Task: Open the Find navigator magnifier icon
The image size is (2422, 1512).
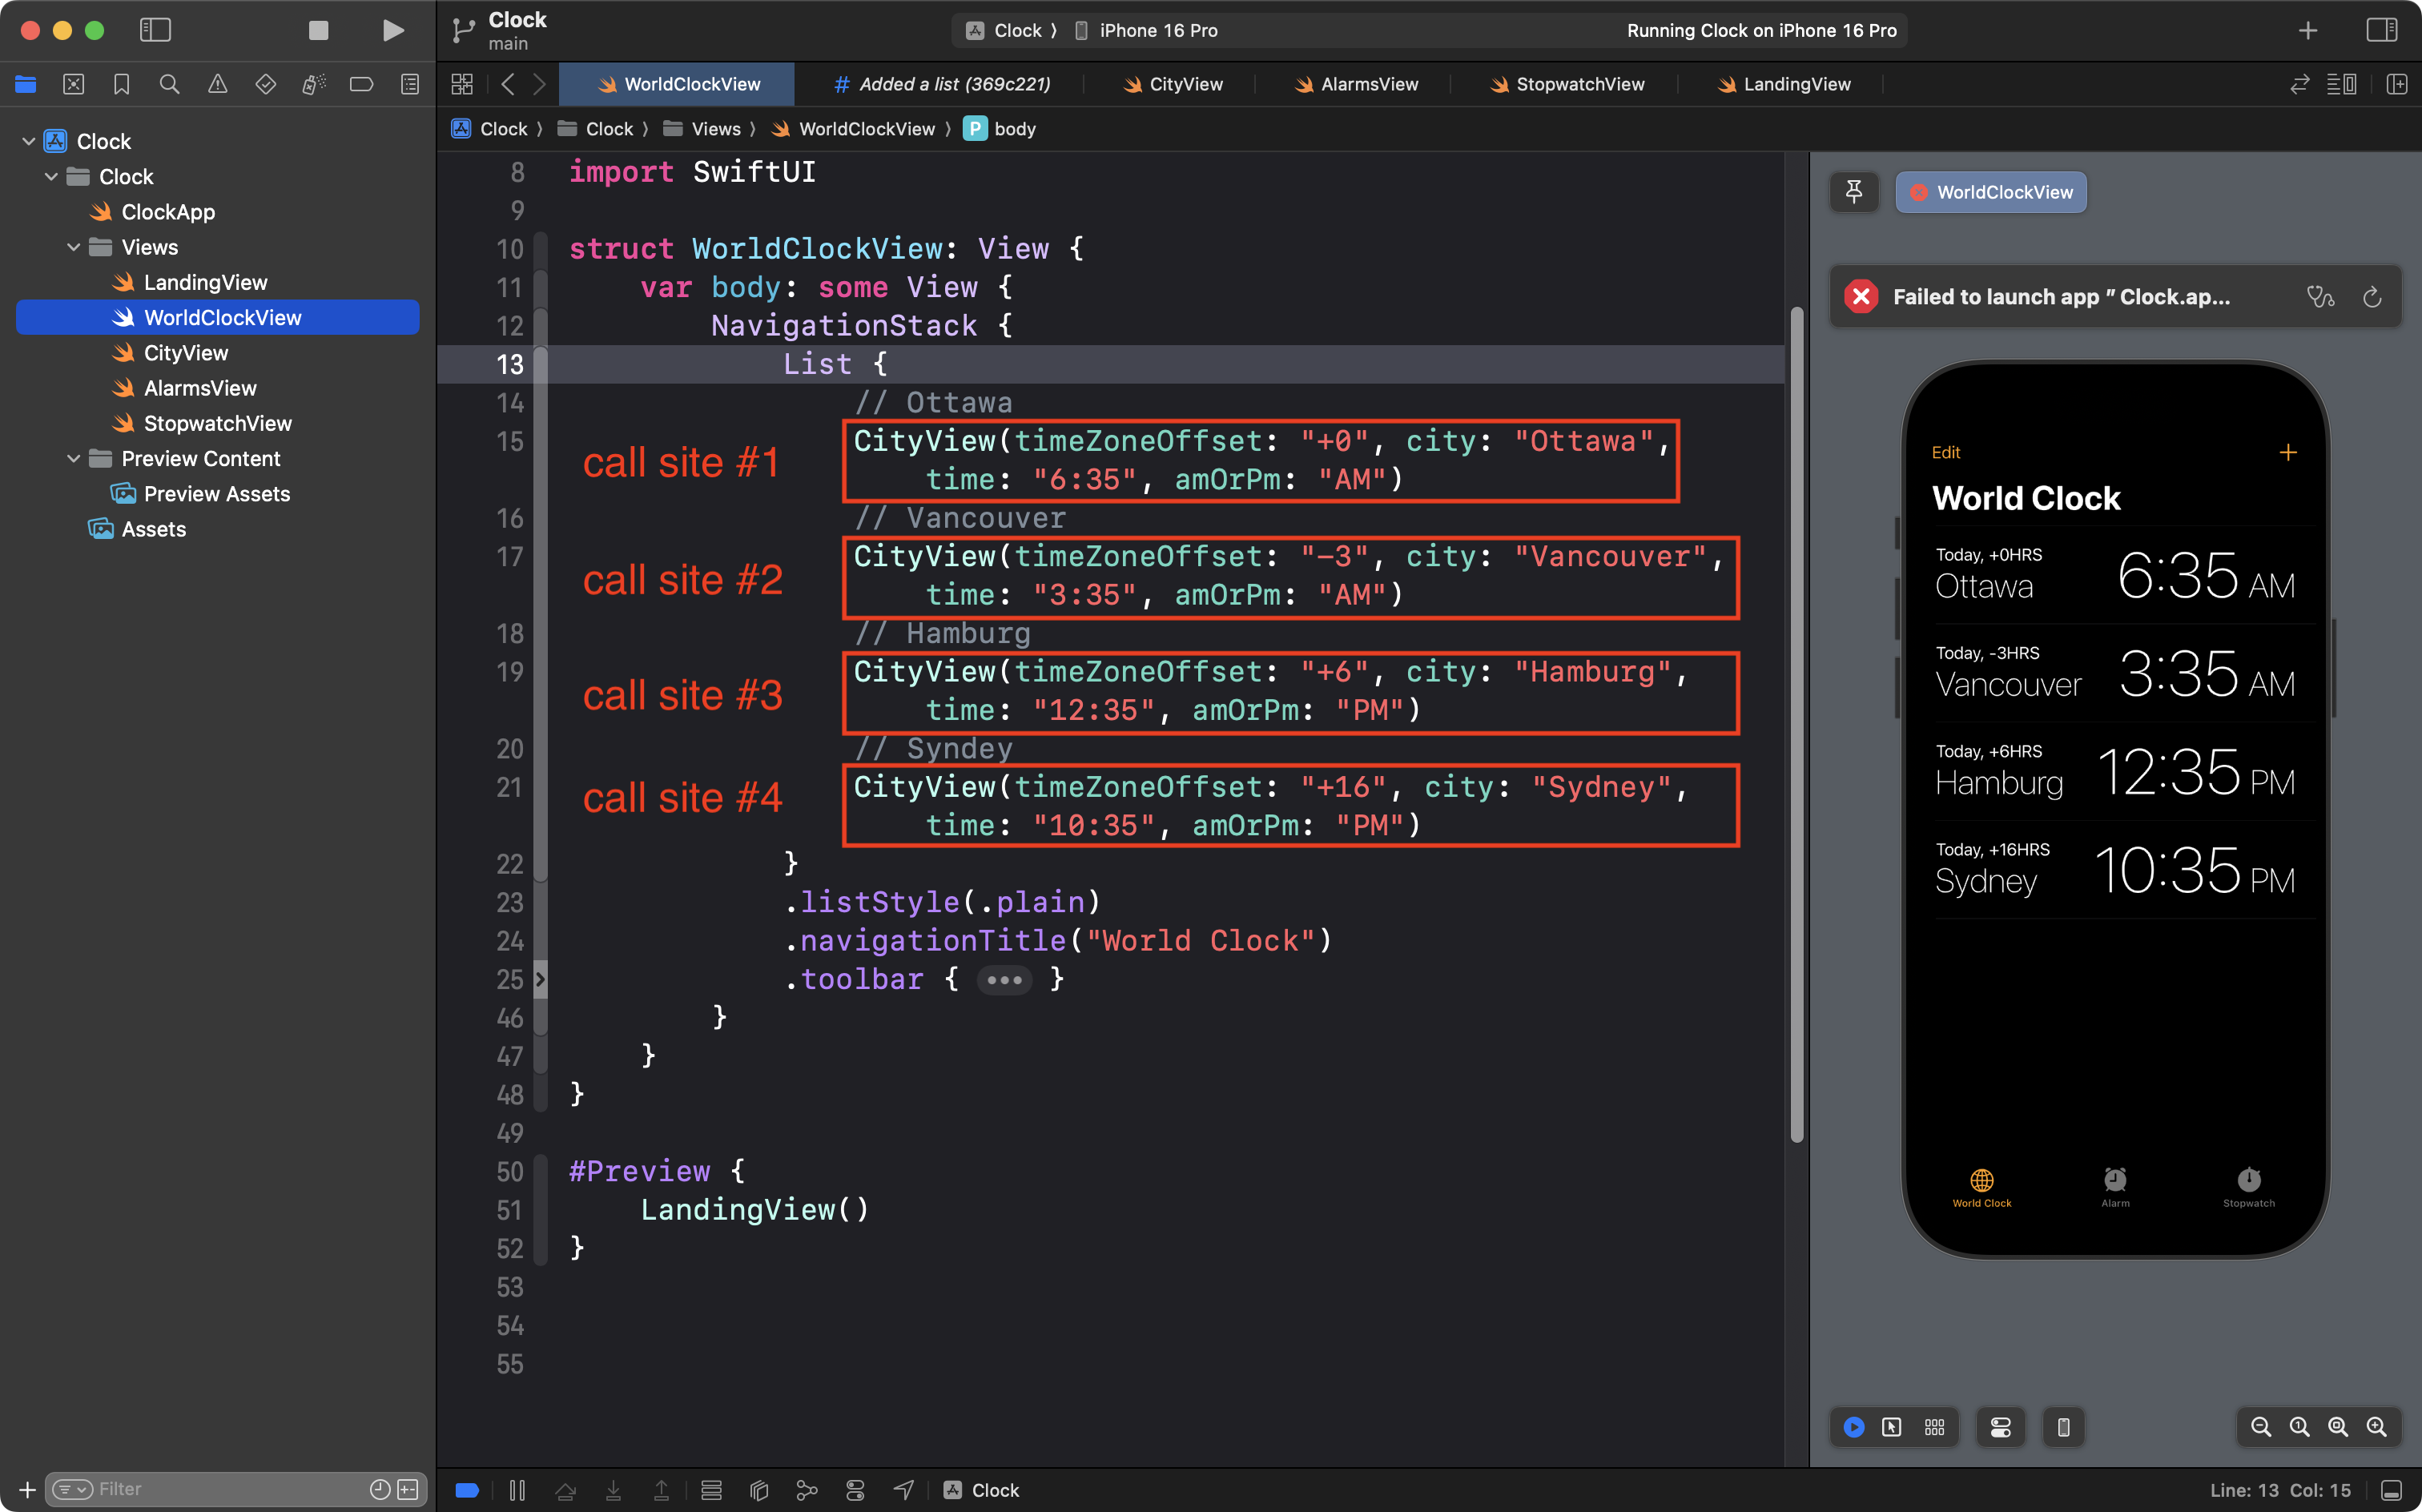Action: click(169, 84)
